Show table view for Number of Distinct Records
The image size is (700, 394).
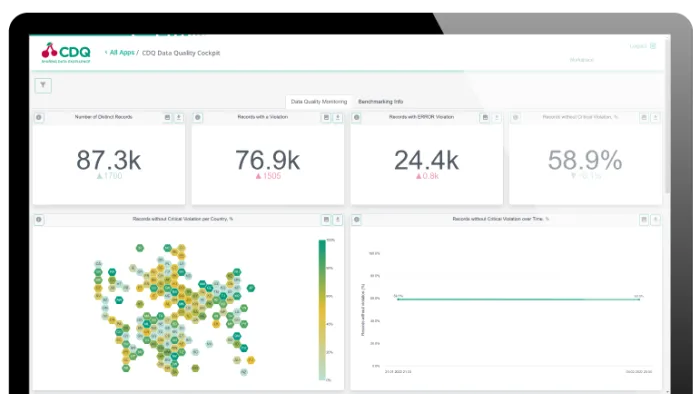tap(167, 117)
